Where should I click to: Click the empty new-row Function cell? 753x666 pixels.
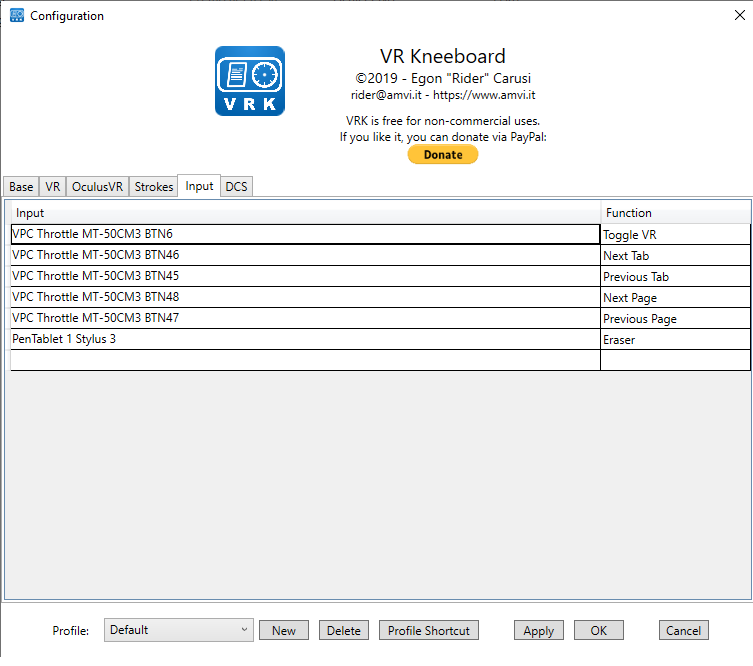pos(675,360)
